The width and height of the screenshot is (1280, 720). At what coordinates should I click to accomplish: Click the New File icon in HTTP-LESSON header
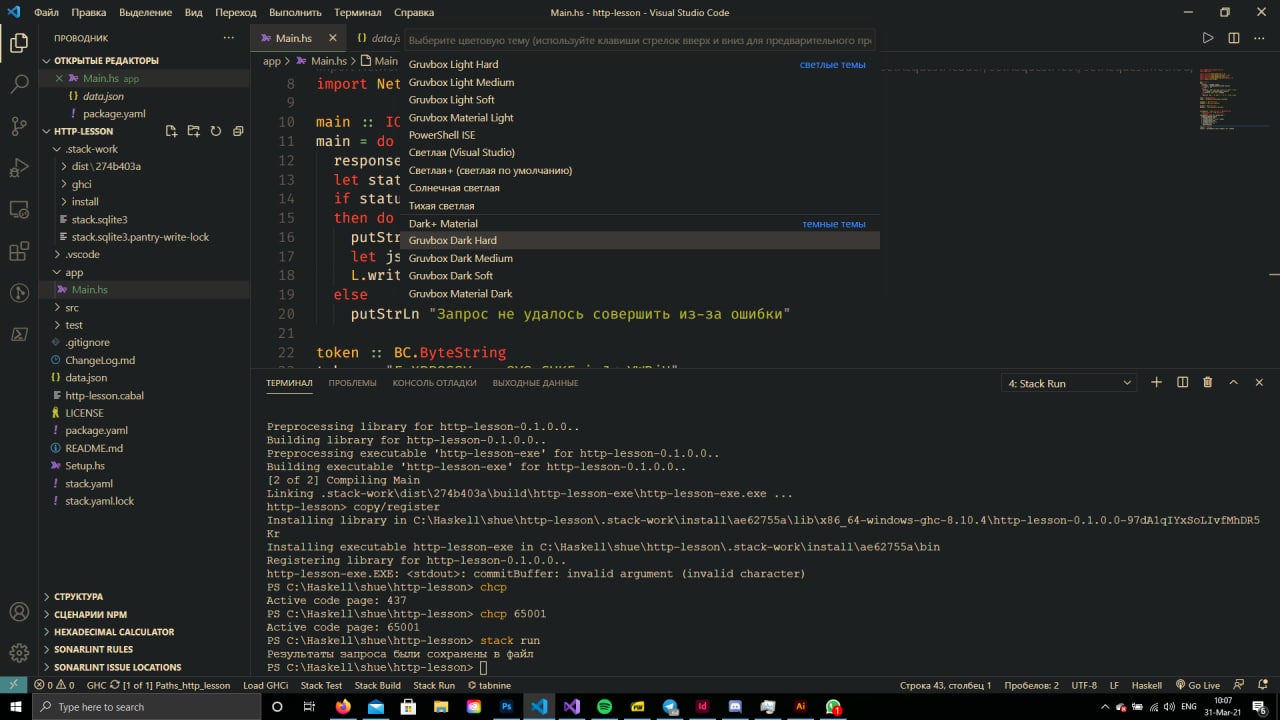171,131
